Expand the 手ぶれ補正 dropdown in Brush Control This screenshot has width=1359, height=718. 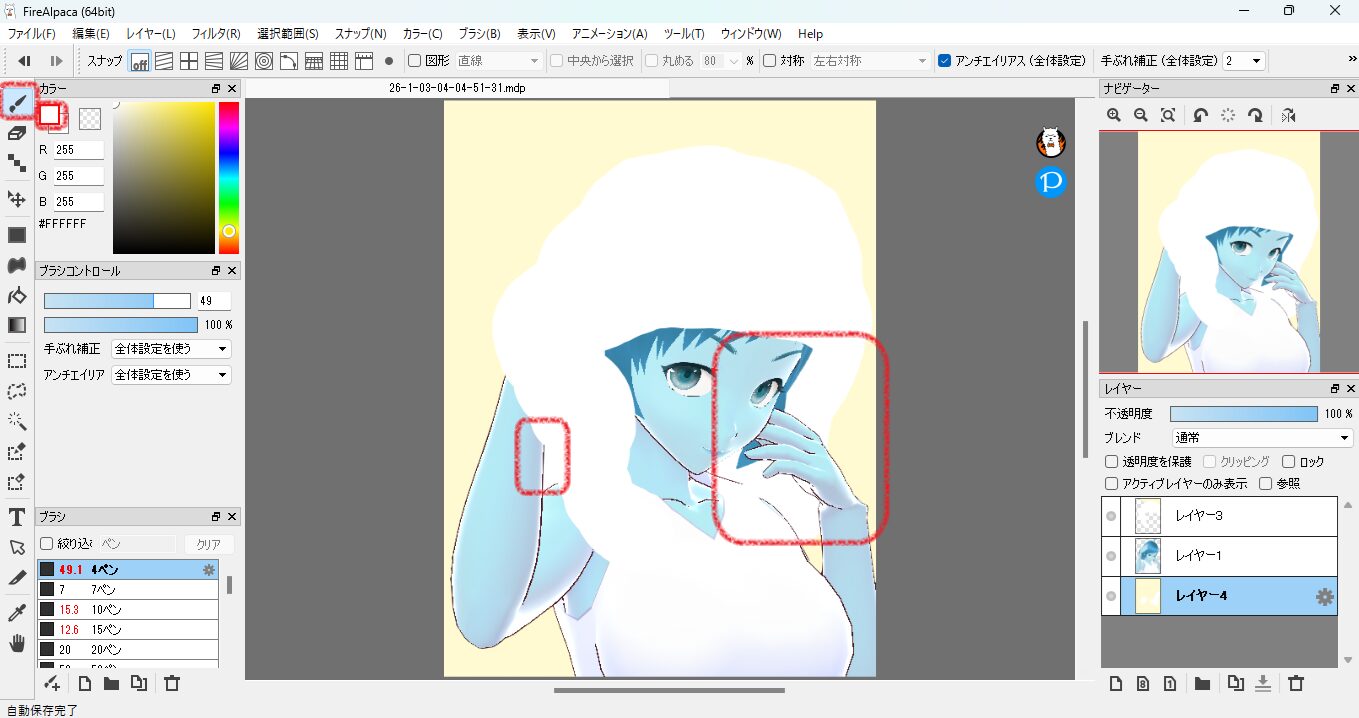(171, 349)
